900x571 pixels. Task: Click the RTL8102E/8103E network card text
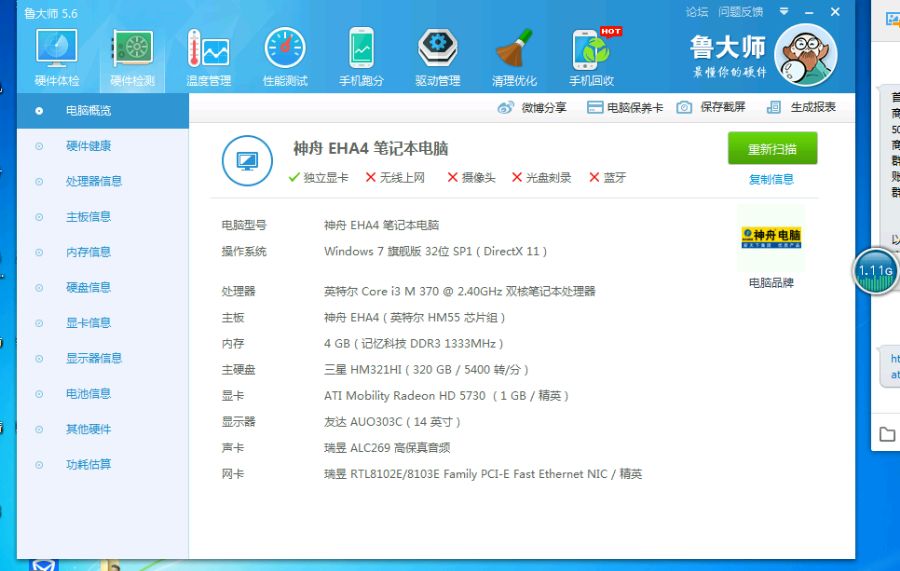[x=483, y=474]
